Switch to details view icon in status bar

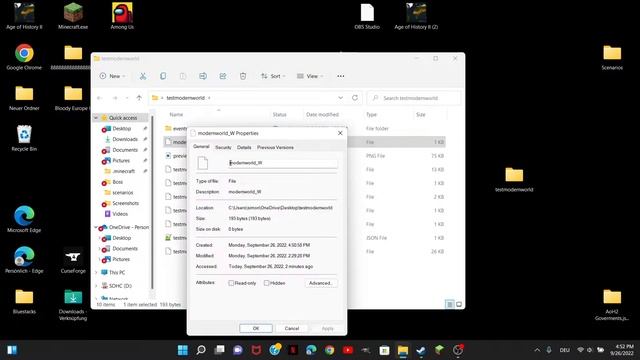point(449,304)
